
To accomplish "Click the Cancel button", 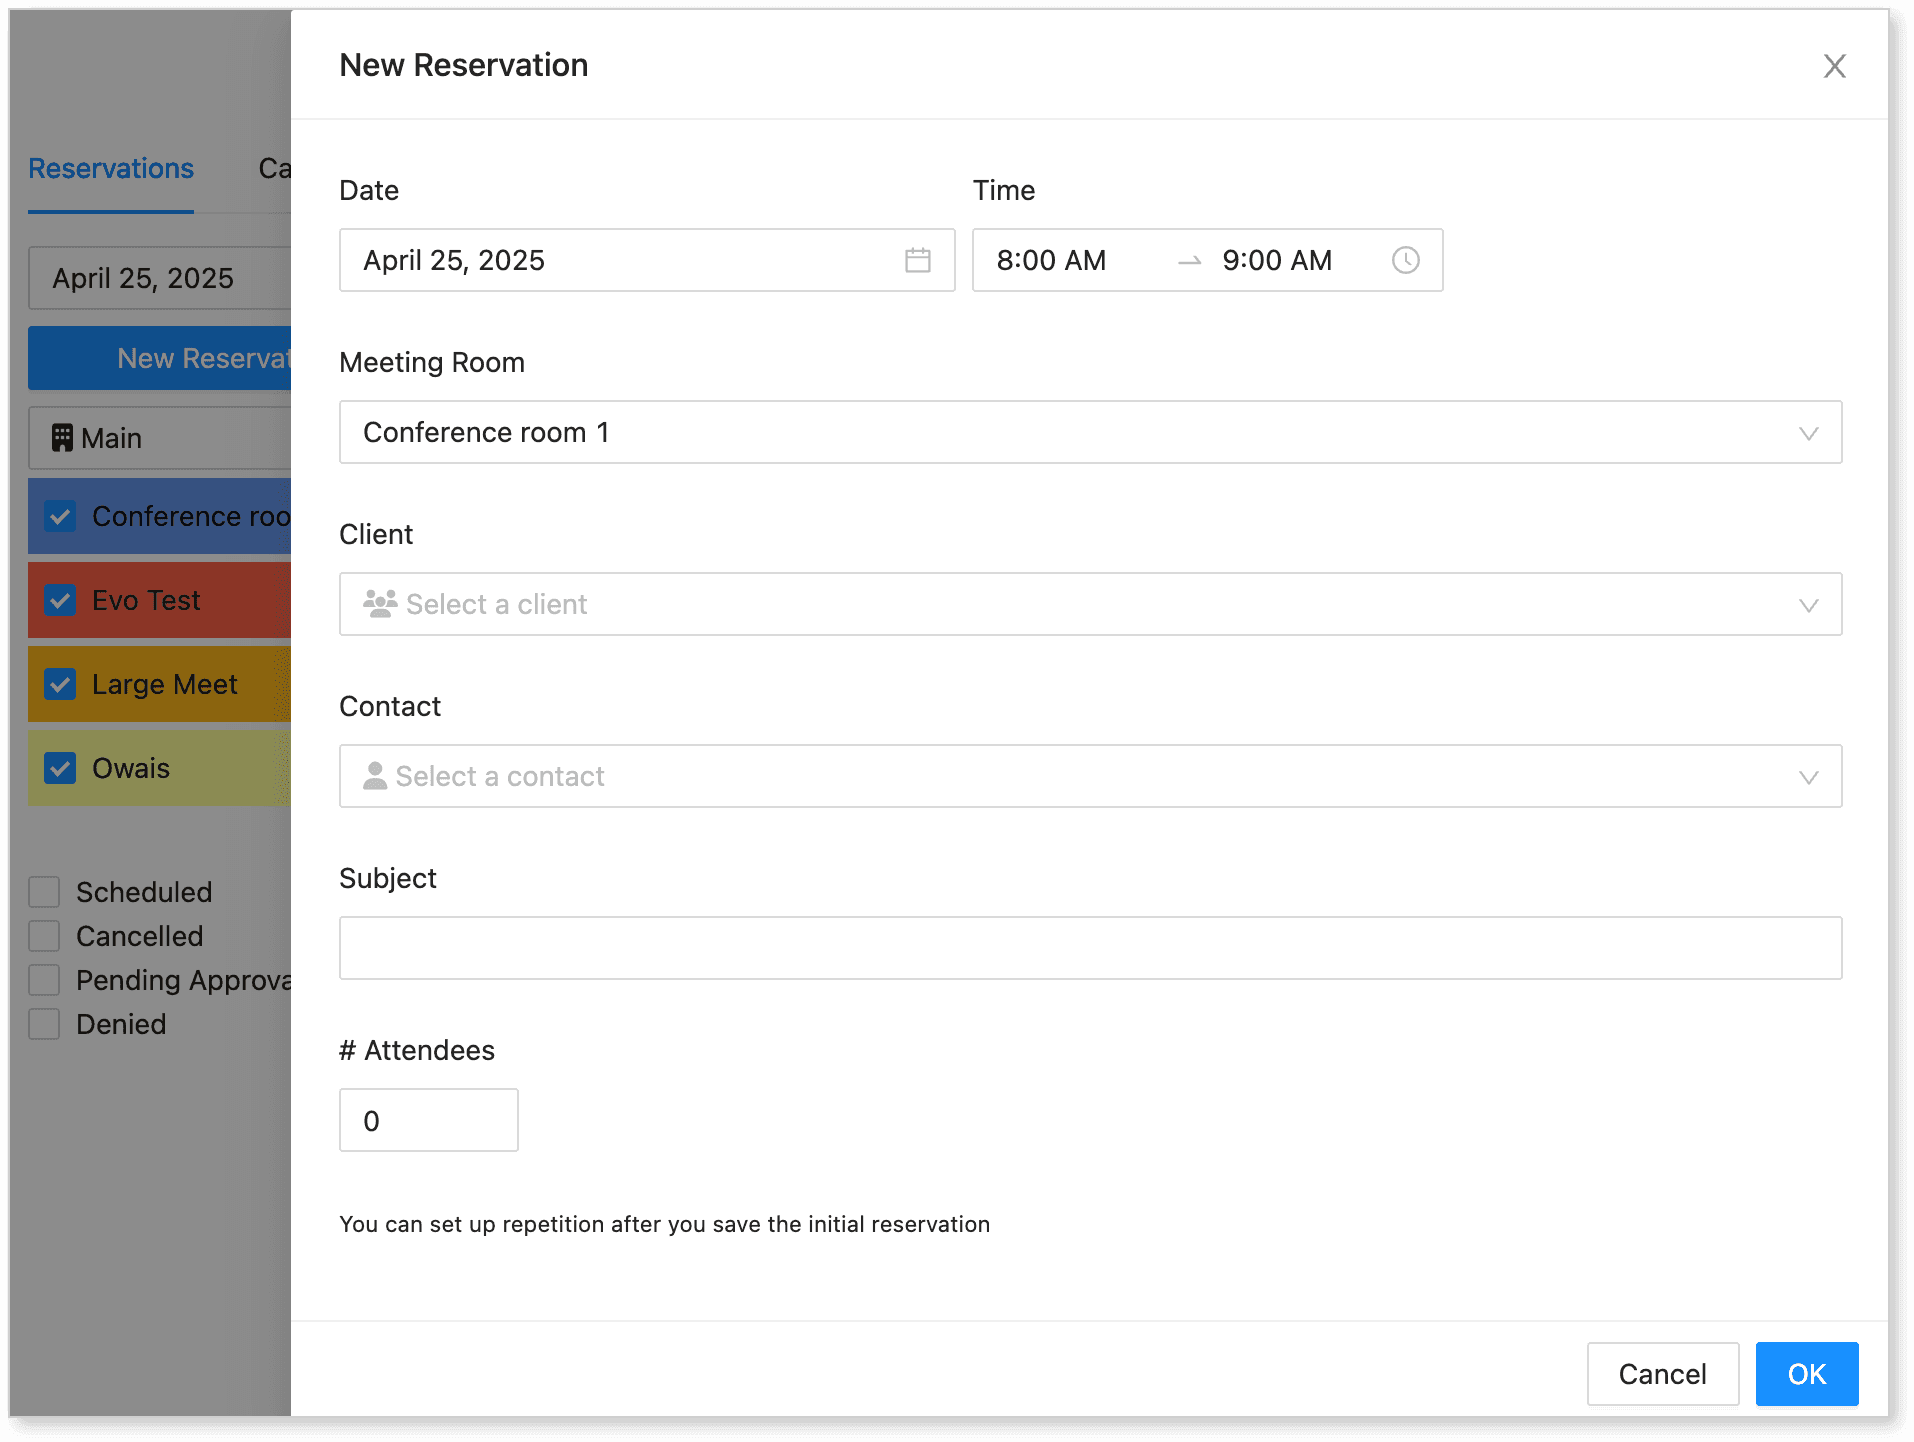I will click(x=1662, y=1374).
